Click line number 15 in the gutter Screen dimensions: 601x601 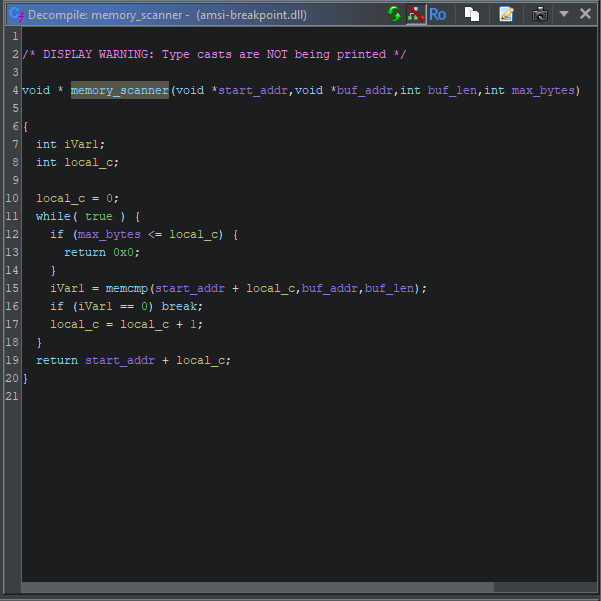click(x=12, y=288)
